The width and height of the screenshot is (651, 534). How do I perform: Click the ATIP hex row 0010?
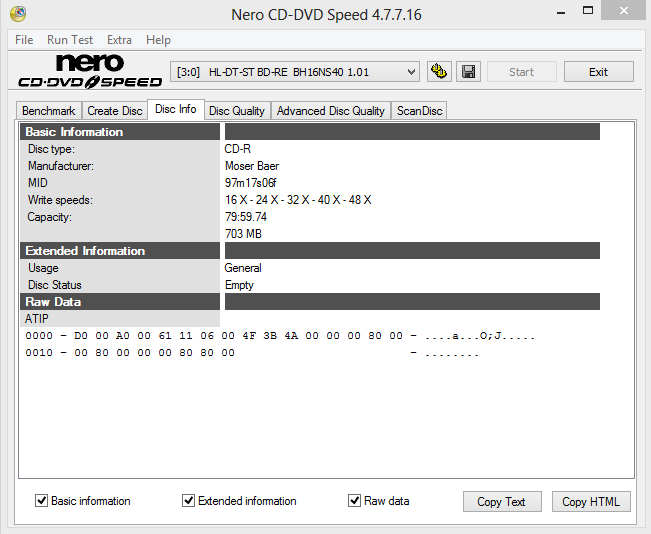click(252, 353)
